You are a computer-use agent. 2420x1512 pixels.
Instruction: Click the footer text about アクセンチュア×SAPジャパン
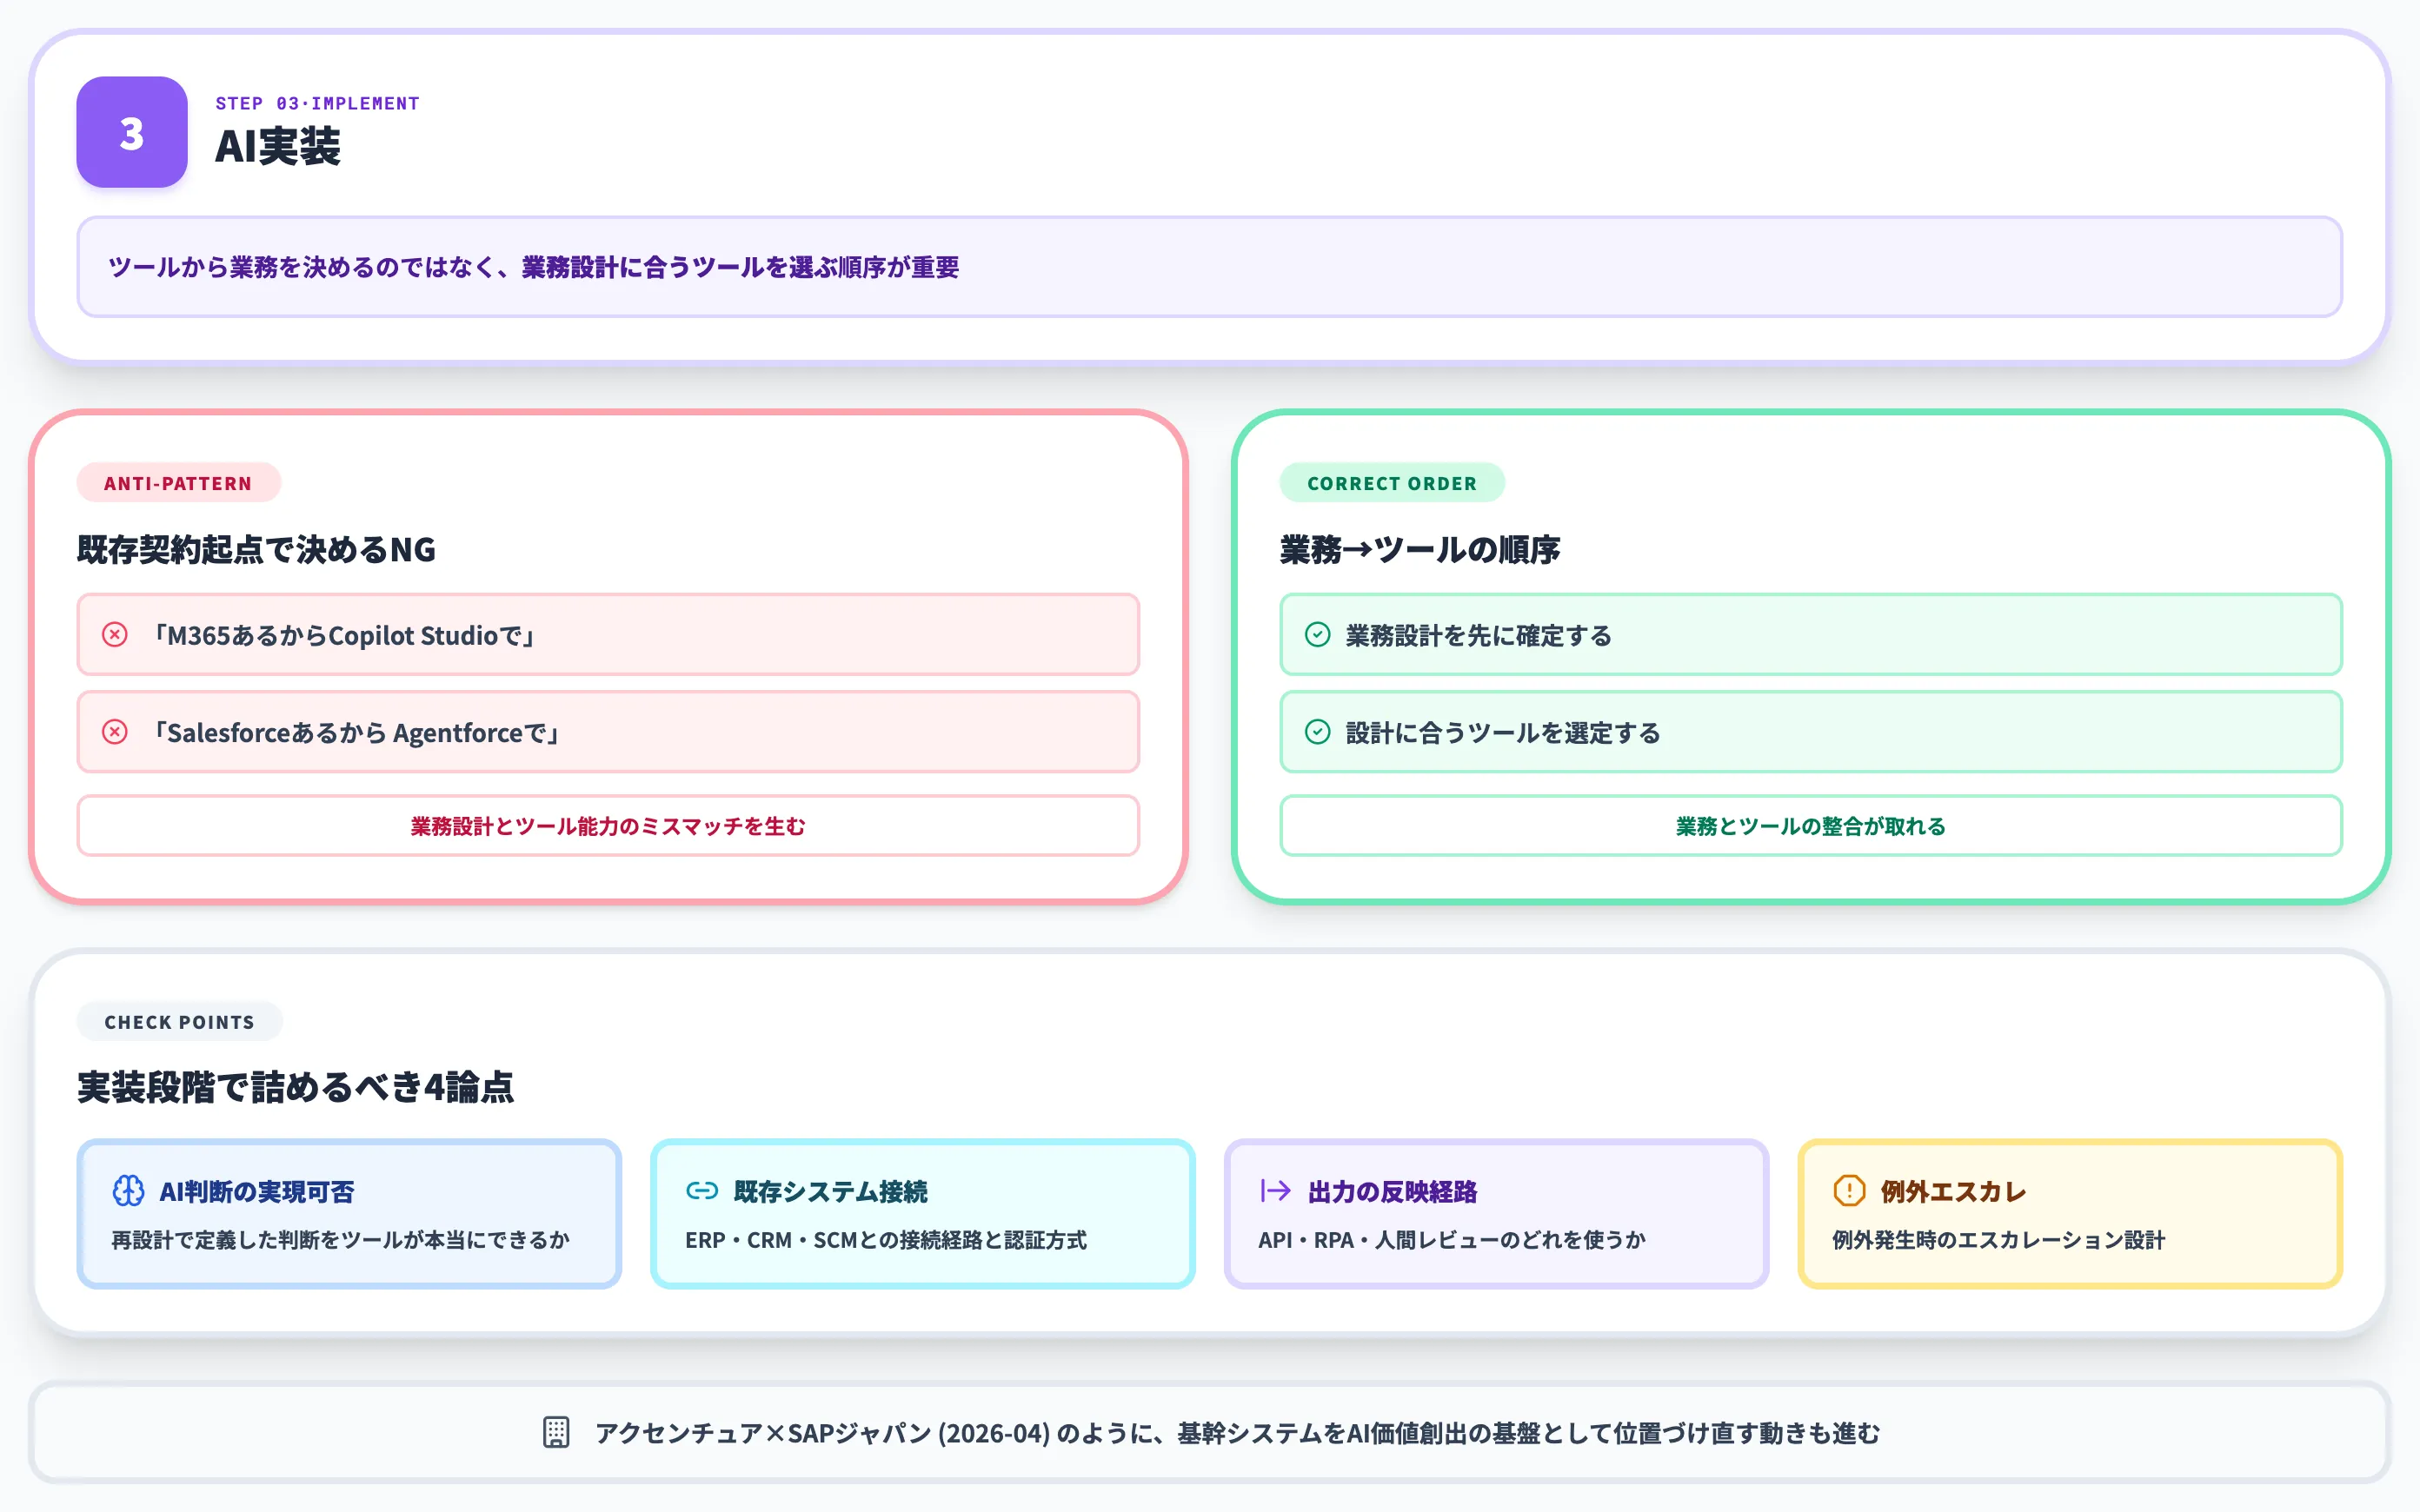1238,1433
